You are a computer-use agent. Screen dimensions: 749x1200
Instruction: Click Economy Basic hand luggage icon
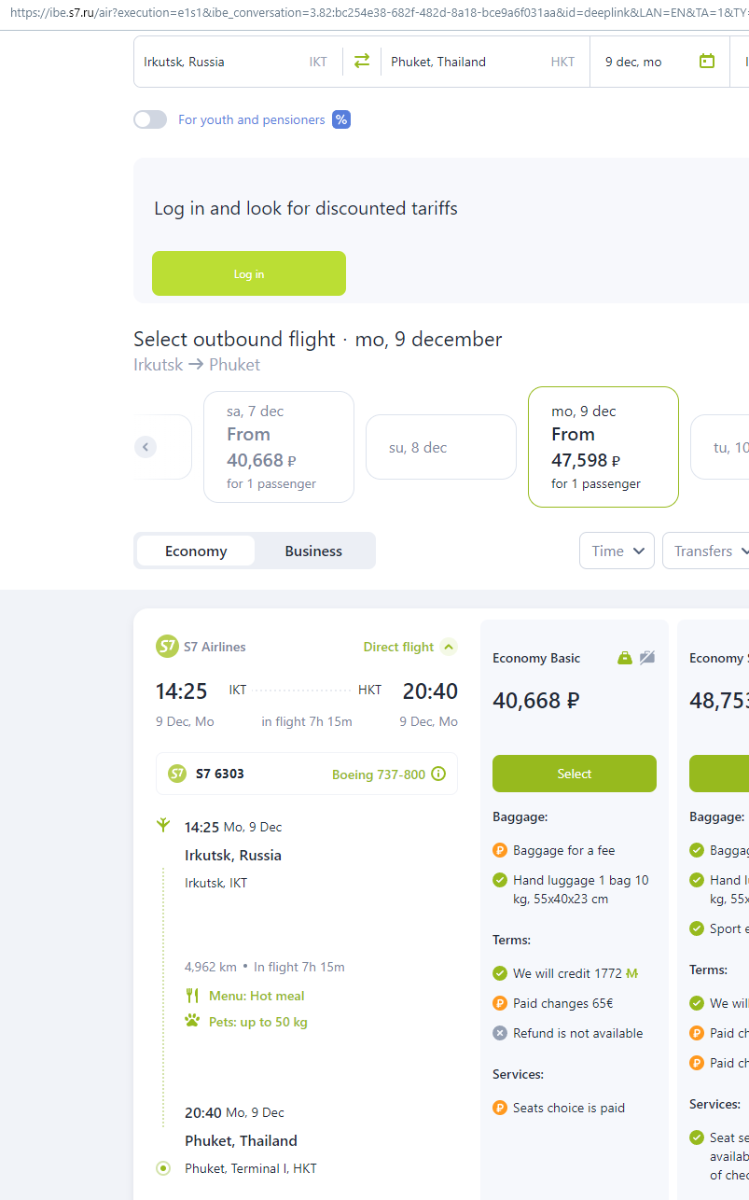[x=625, y=658]
